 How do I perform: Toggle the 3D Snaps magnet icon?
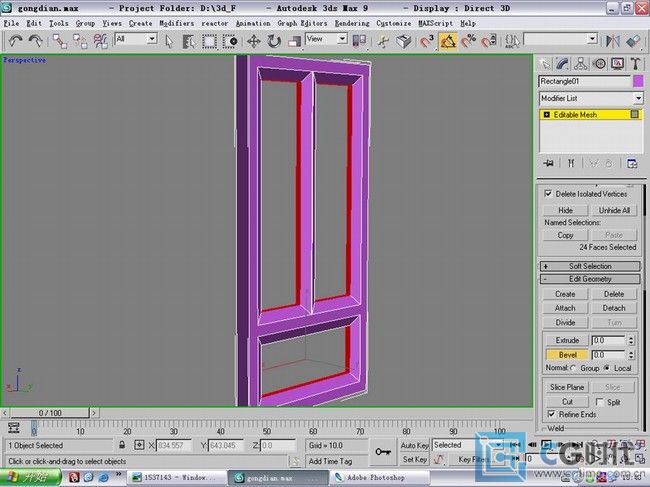click(x=427, y=41)
